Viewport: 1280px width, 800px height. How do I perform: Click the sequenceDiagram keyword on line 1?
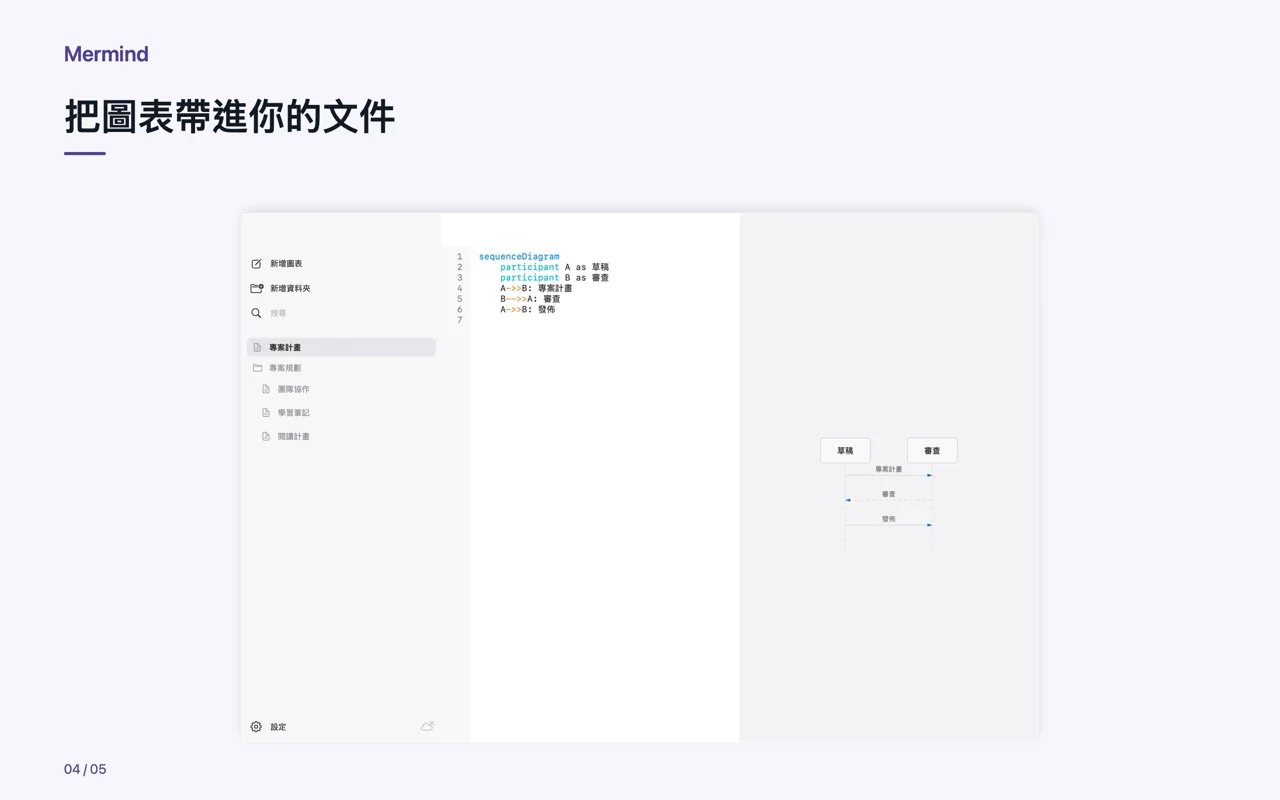point(519,257)
